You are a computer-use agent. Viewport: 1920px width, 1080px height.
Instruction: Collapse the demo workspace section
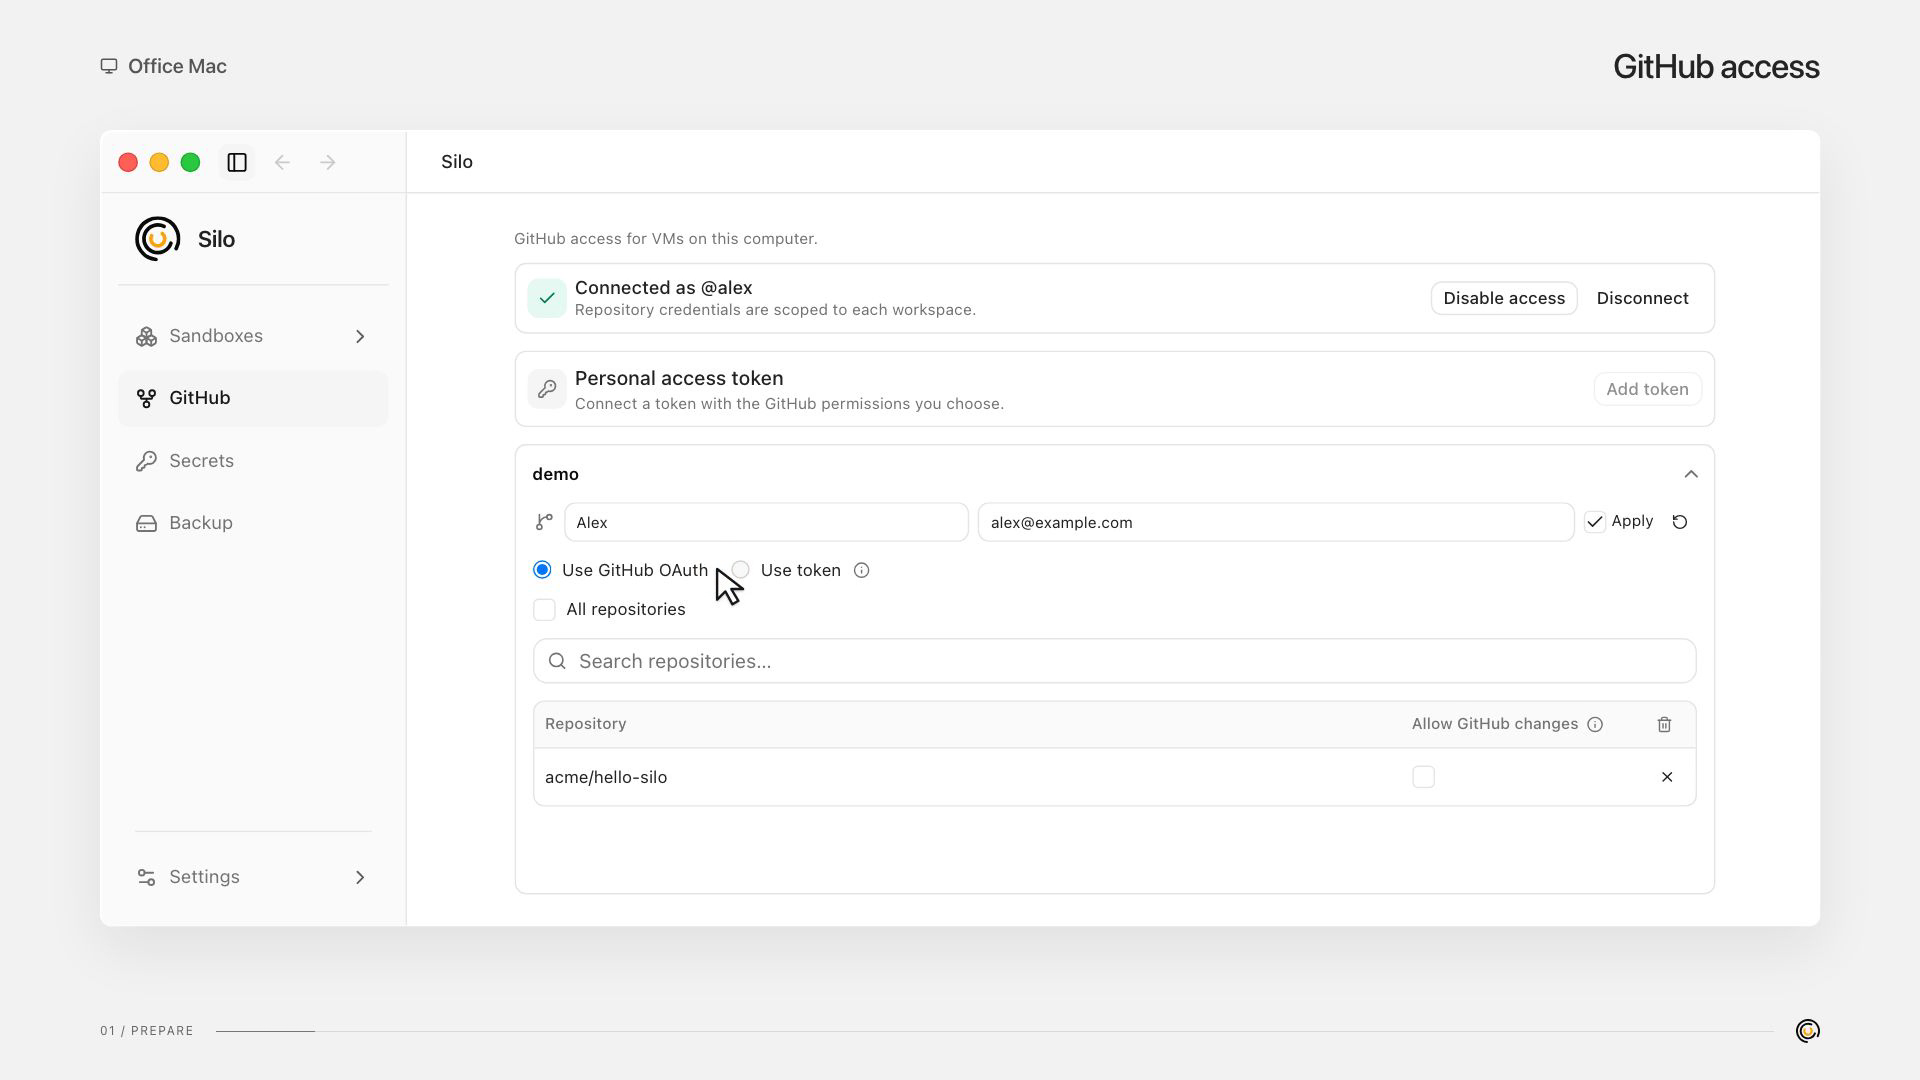click(x=1691, y=474)
